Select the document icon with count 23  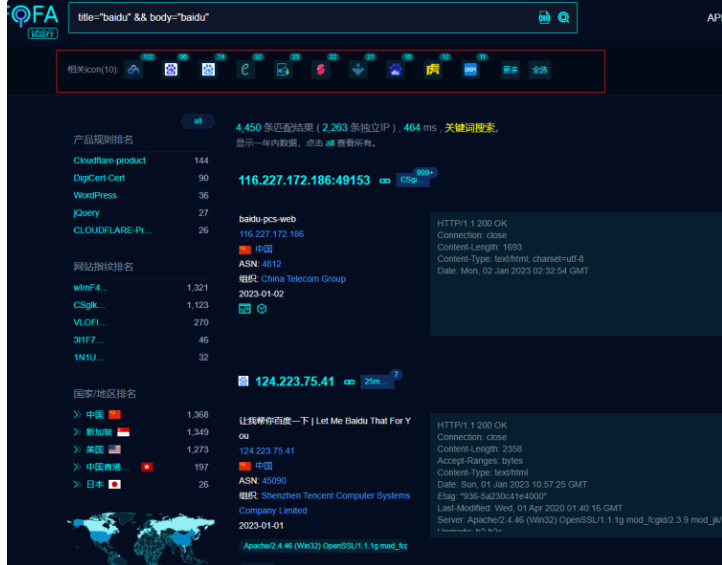point(283,70)
